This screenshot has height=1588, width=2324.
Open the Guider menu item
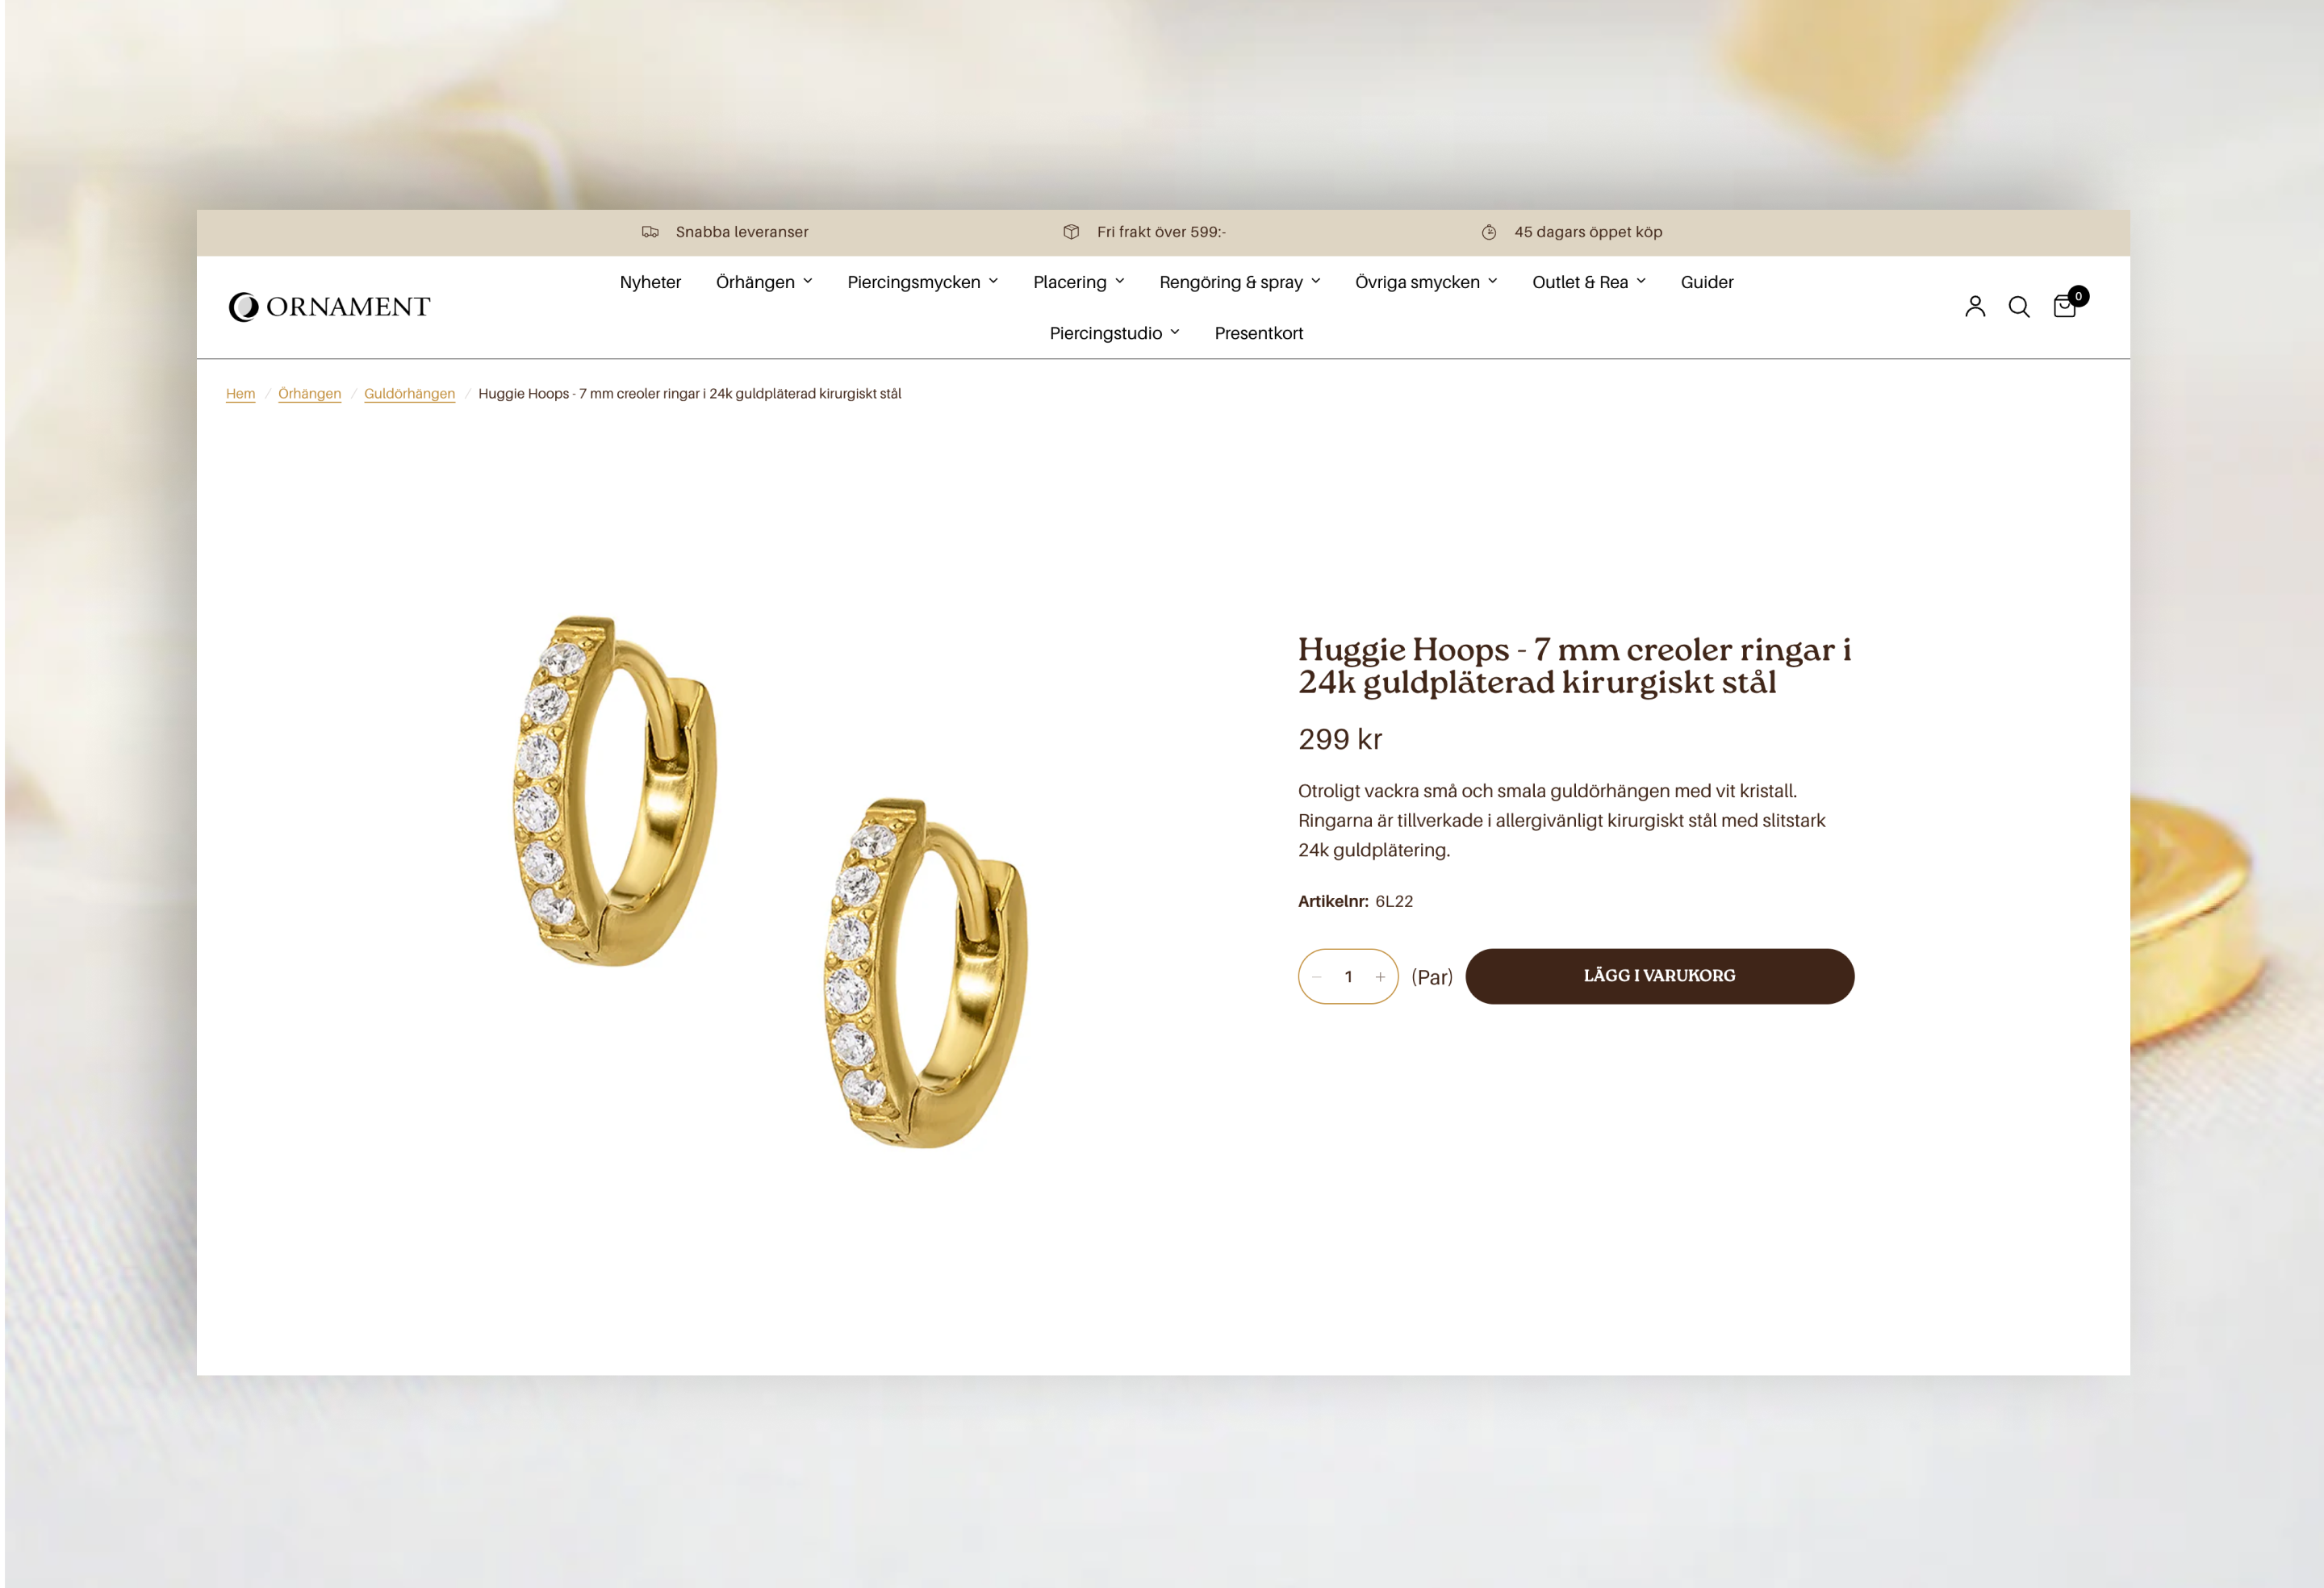1706,282
